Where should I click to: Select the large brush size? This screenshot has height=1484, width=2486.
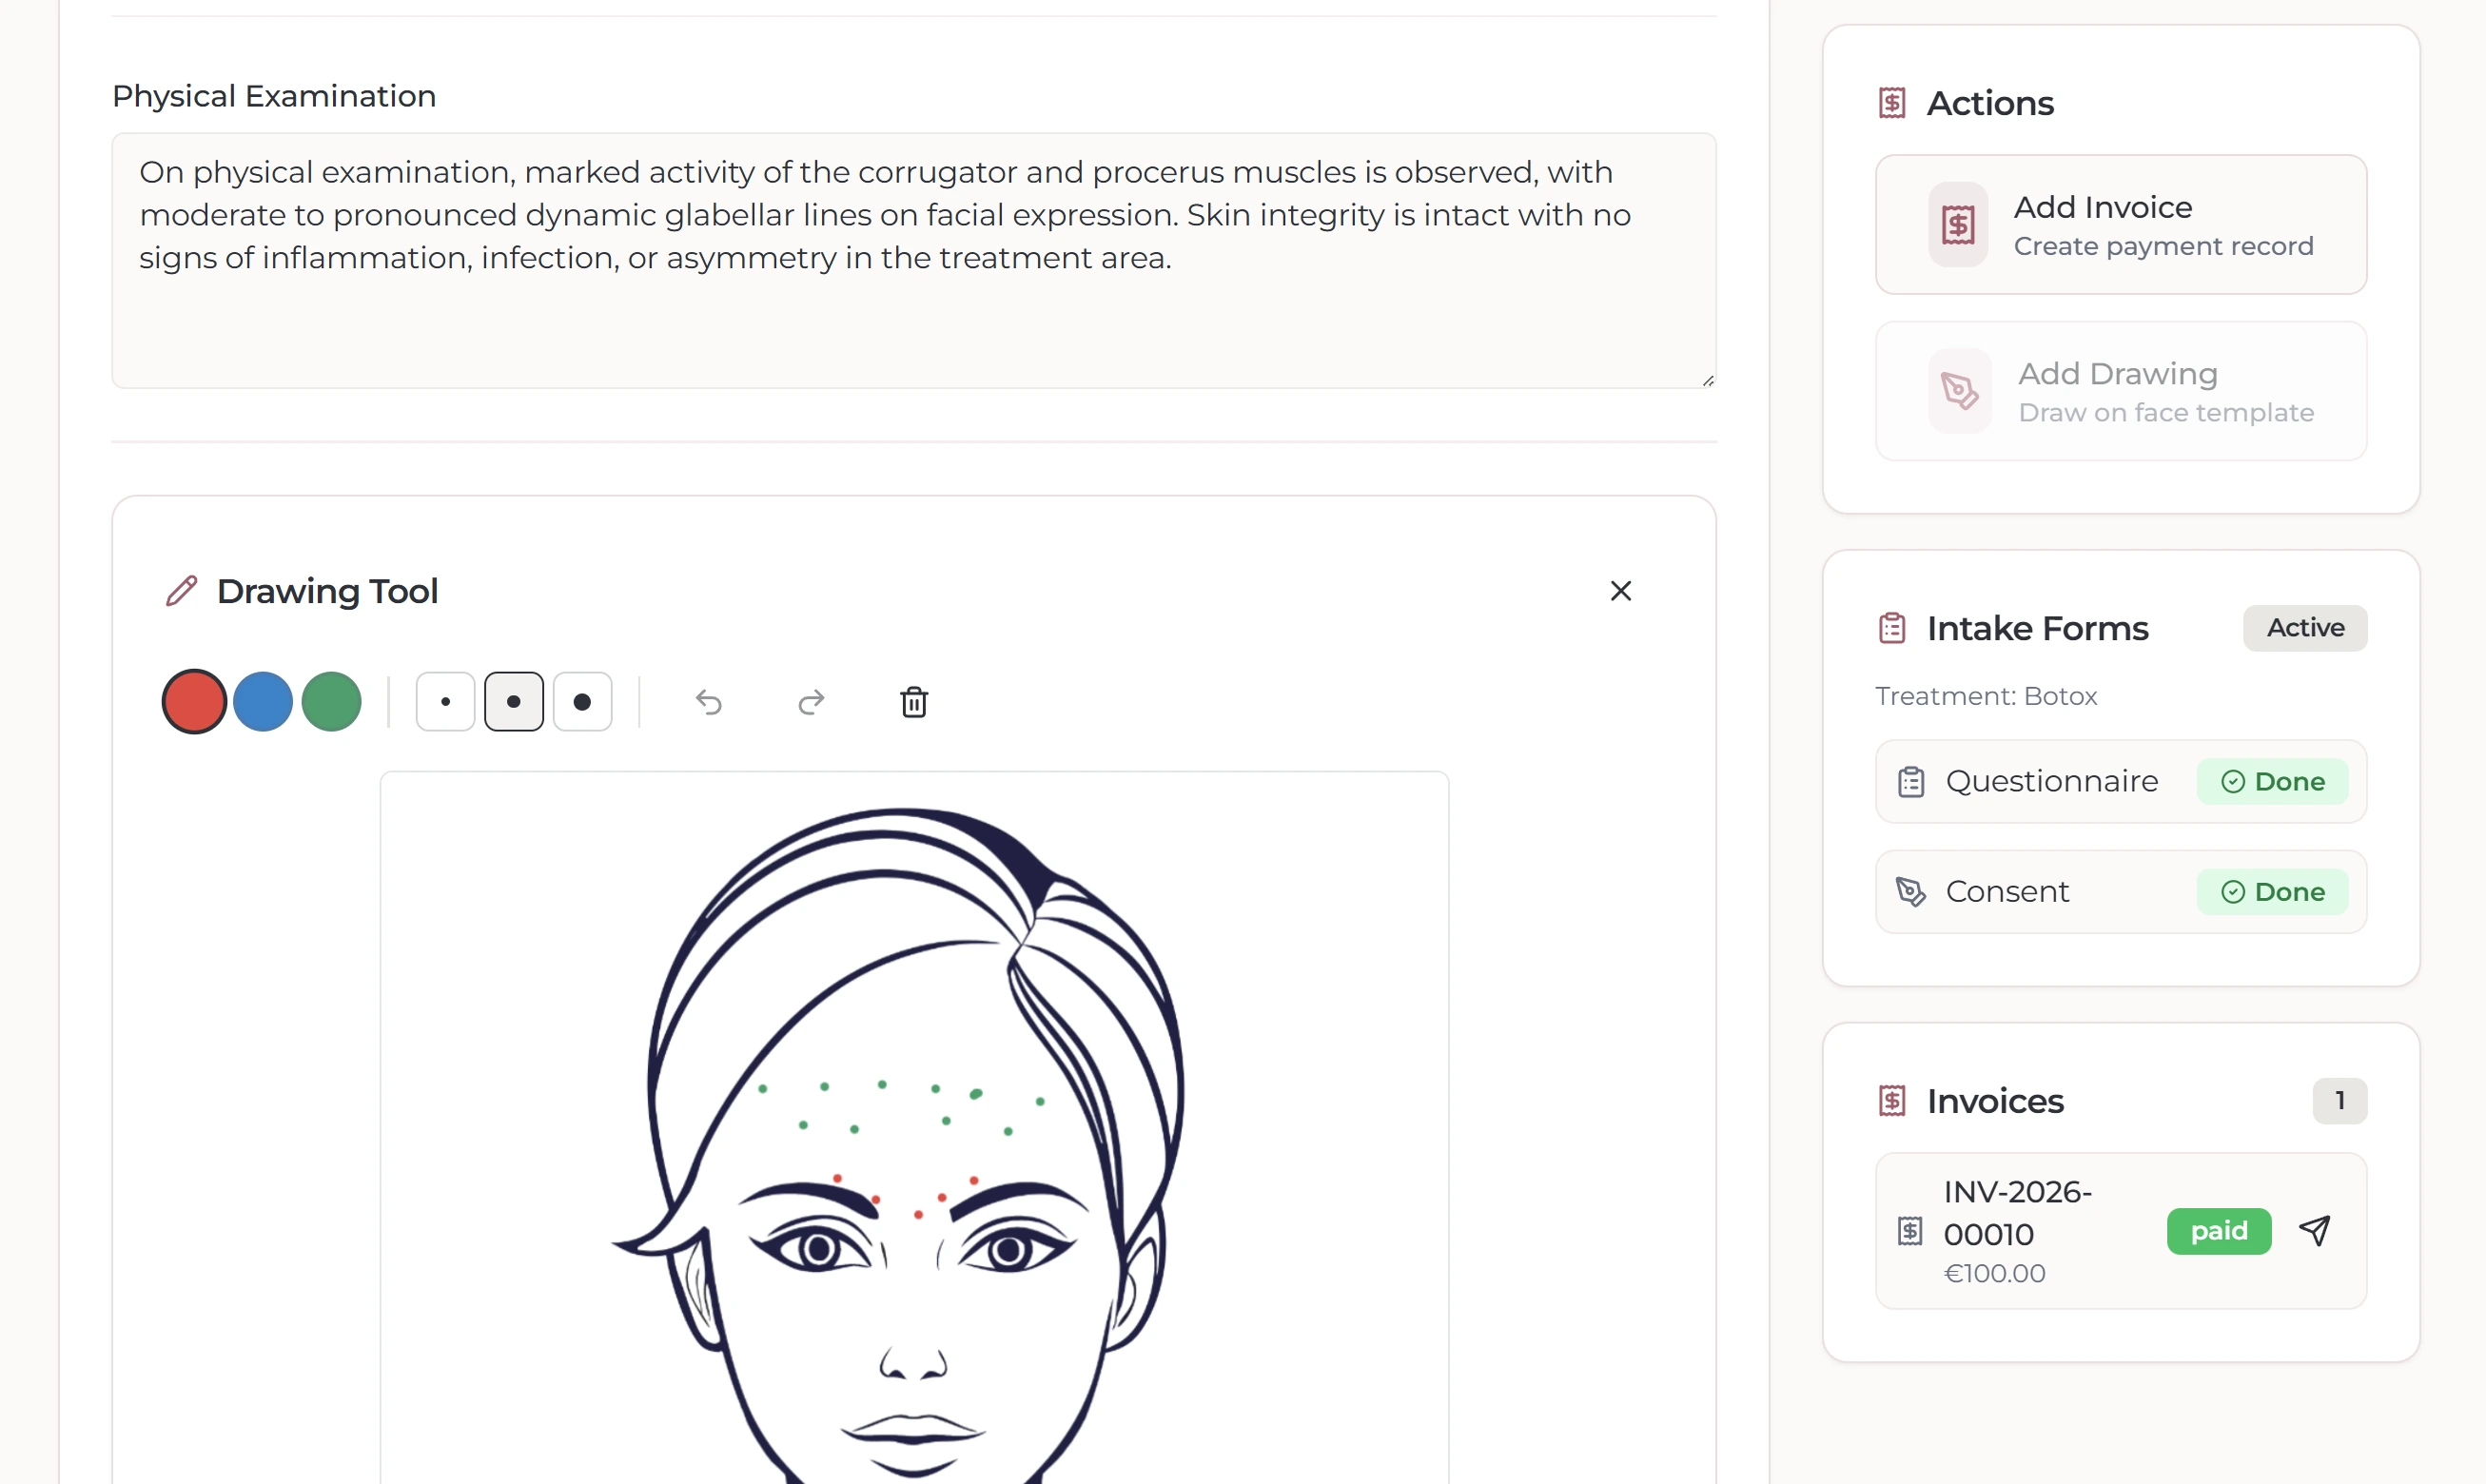(582, 702)
